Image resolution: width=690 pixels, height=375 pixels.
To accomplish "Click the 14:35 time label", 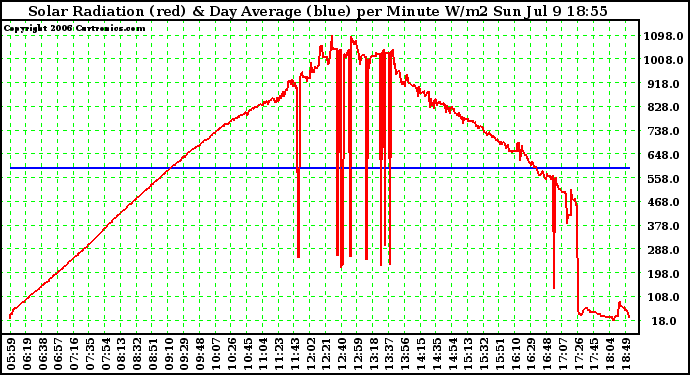I will click(437, 354).
